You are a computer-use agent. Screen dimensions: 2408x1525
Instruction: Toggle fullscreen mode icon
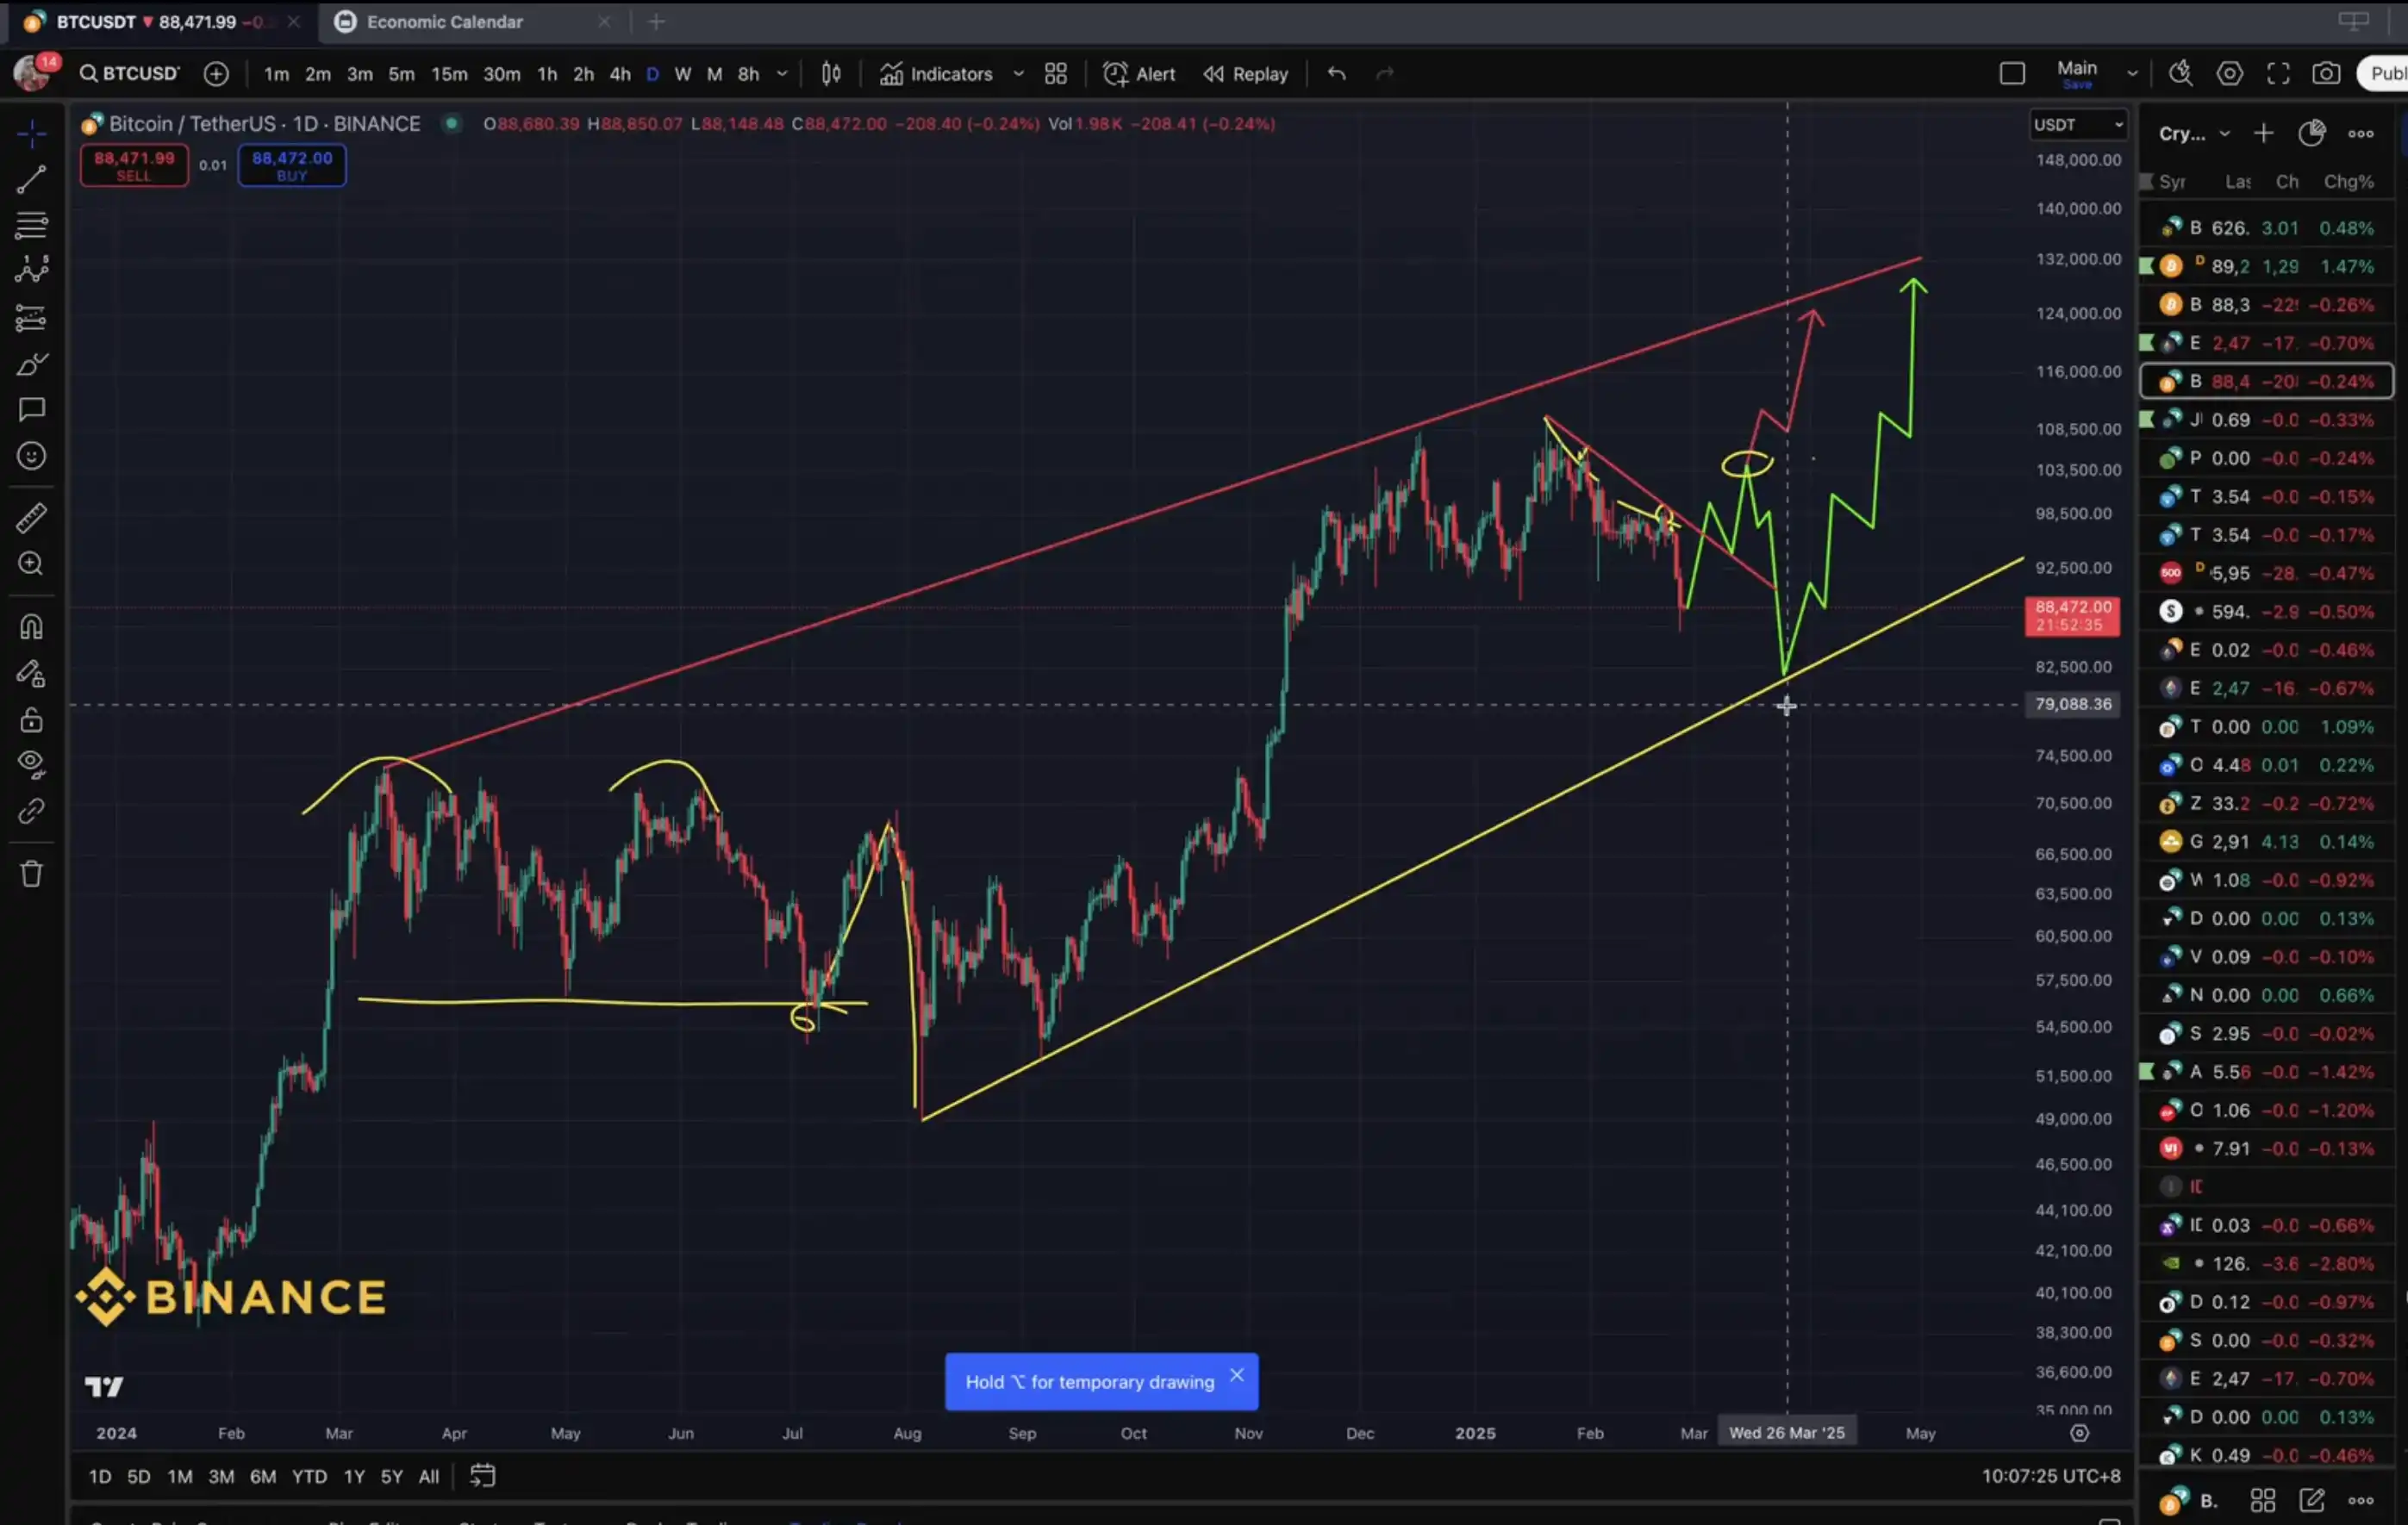tap(2278, 74)
